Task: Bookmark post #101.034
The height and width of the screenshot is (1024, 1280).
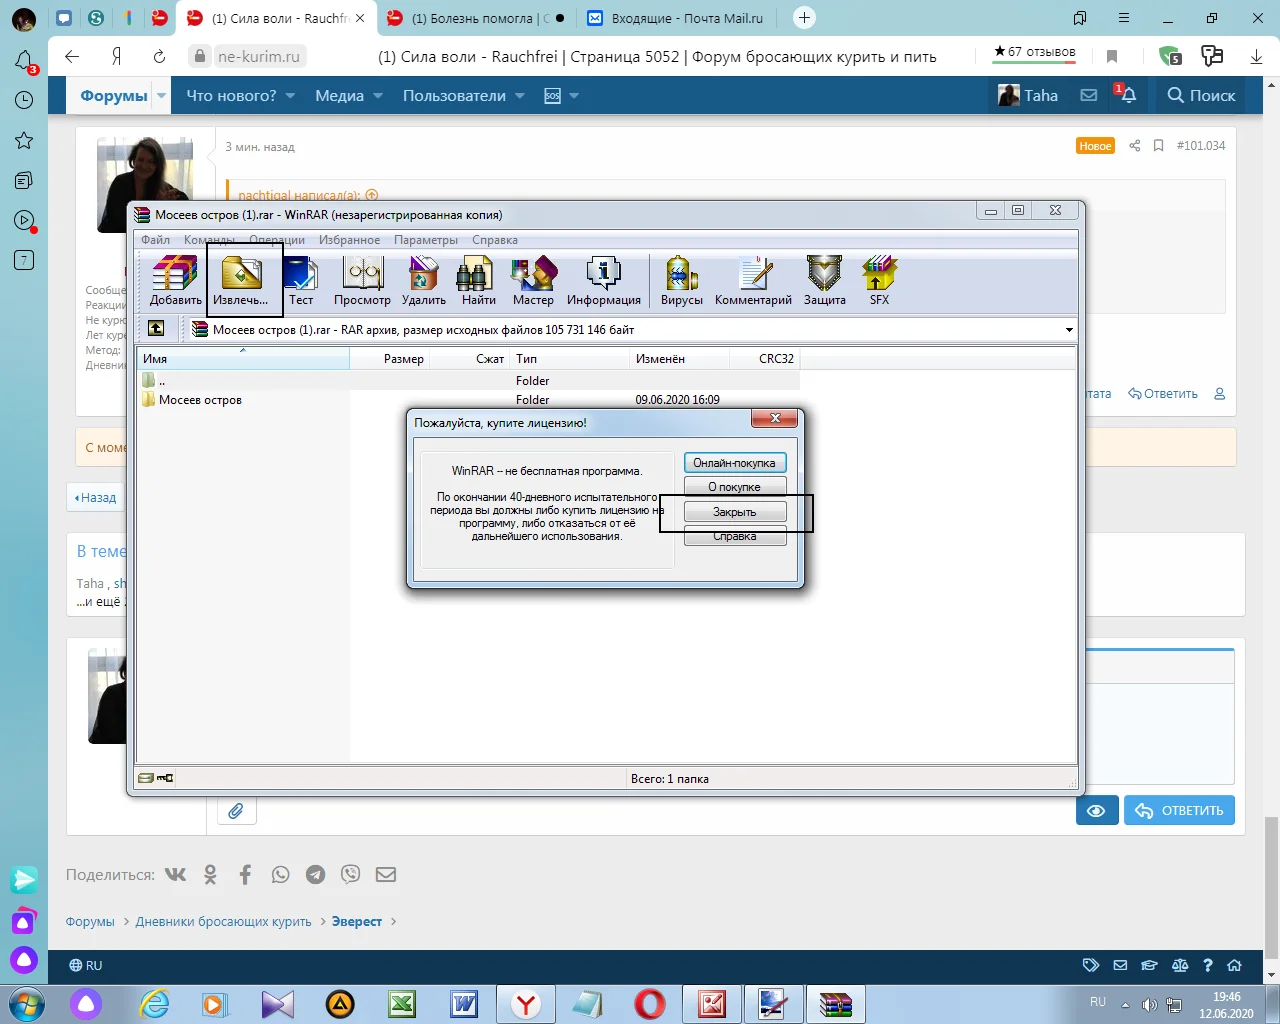Action: (x=1158, y=146)
